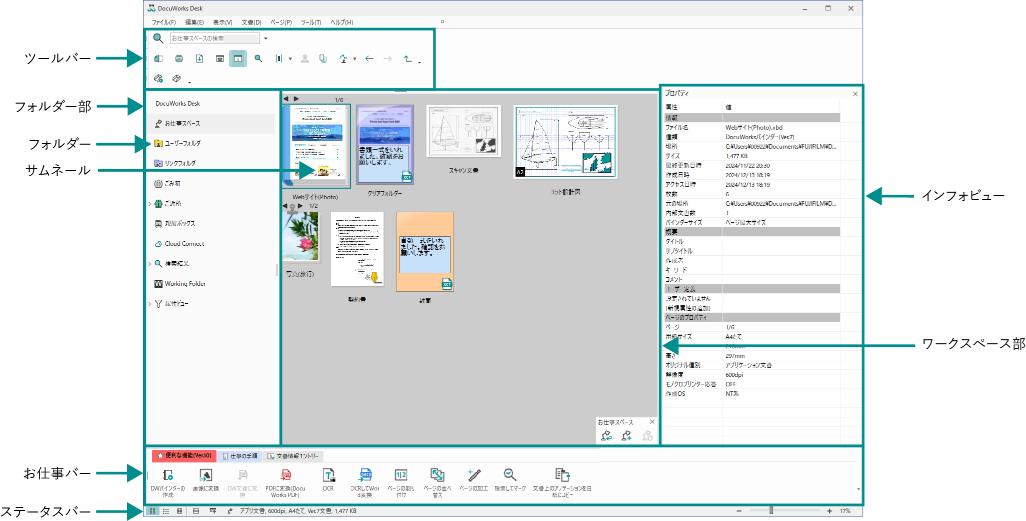The height and width of the screenshot is (521, 1026).
Task: Open the 表示(V) menu
Action: pyautogui.click(x=222, y=22)
